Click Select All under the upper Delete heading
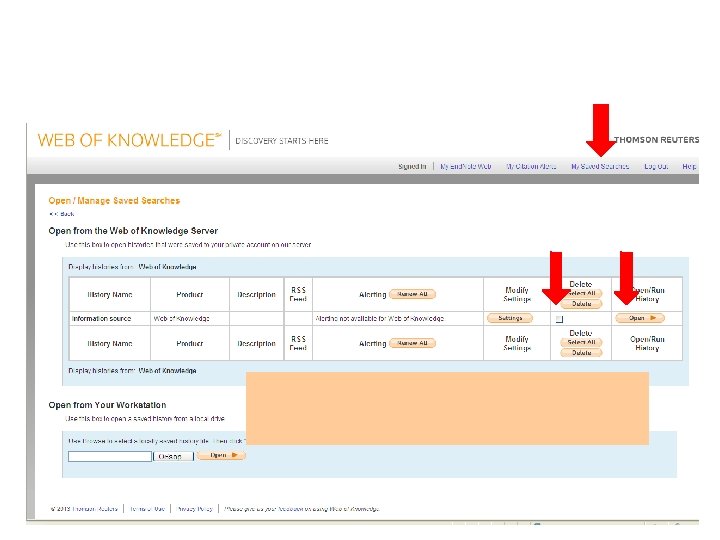The width and height of the screenshot is (720, 540). click(582, 293)
